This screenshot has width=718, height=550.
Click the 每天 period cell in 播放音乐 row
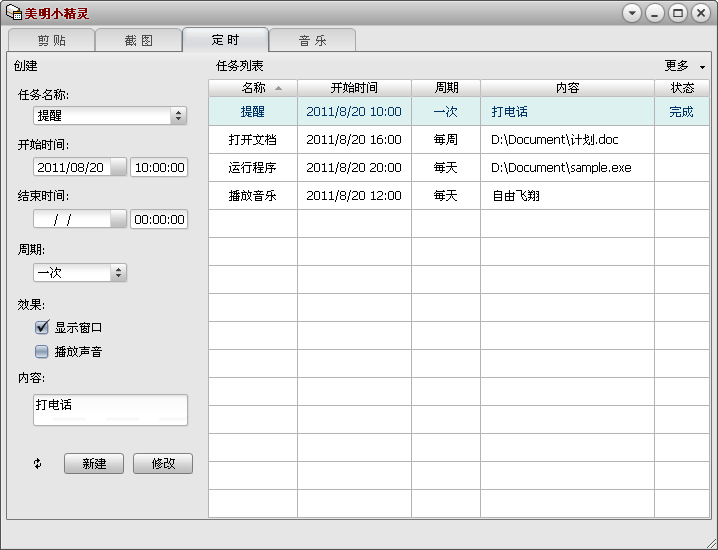point(446,196)
